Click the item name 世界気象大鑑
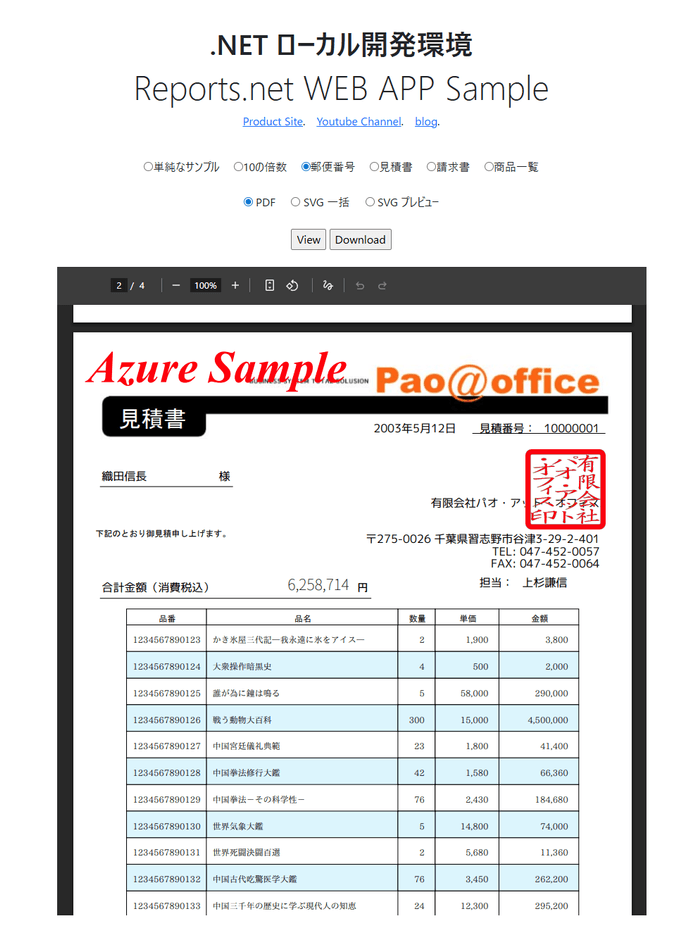Image resolution: width=691 pixels, height=940 pixels. tap(238, 827)
